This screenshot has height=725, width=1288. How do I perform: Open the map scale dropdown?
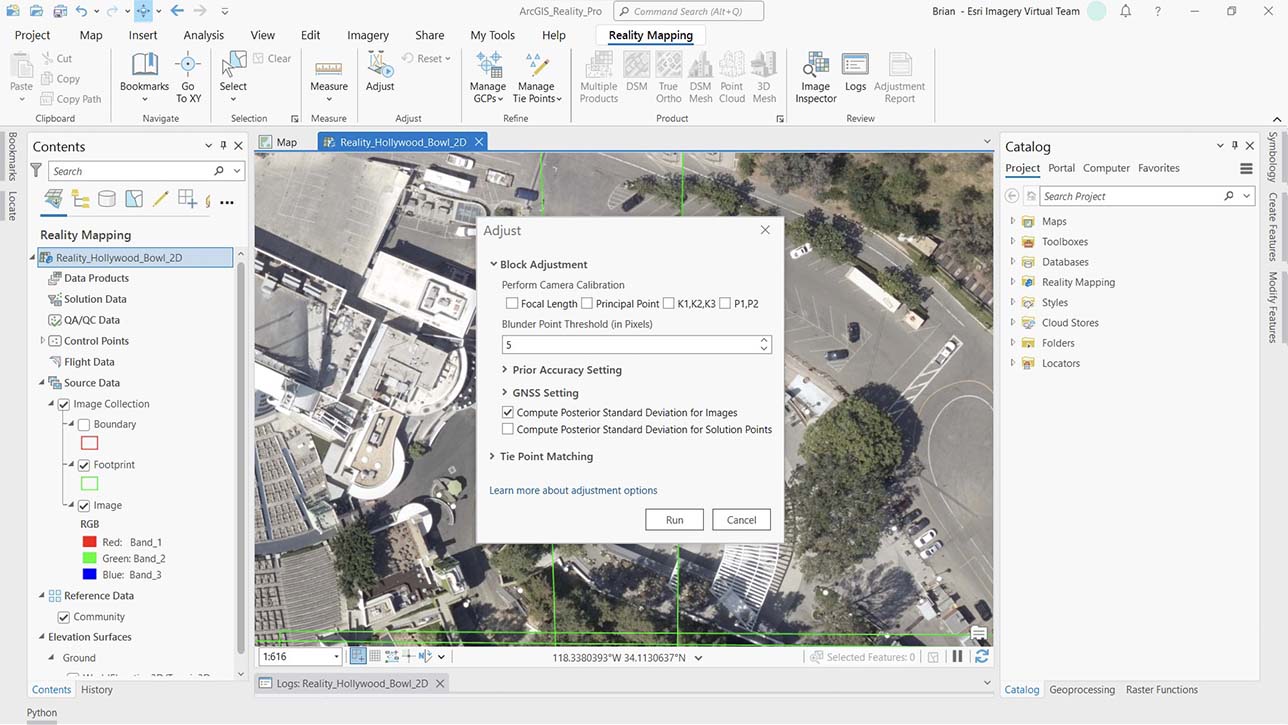click(335, 657)
